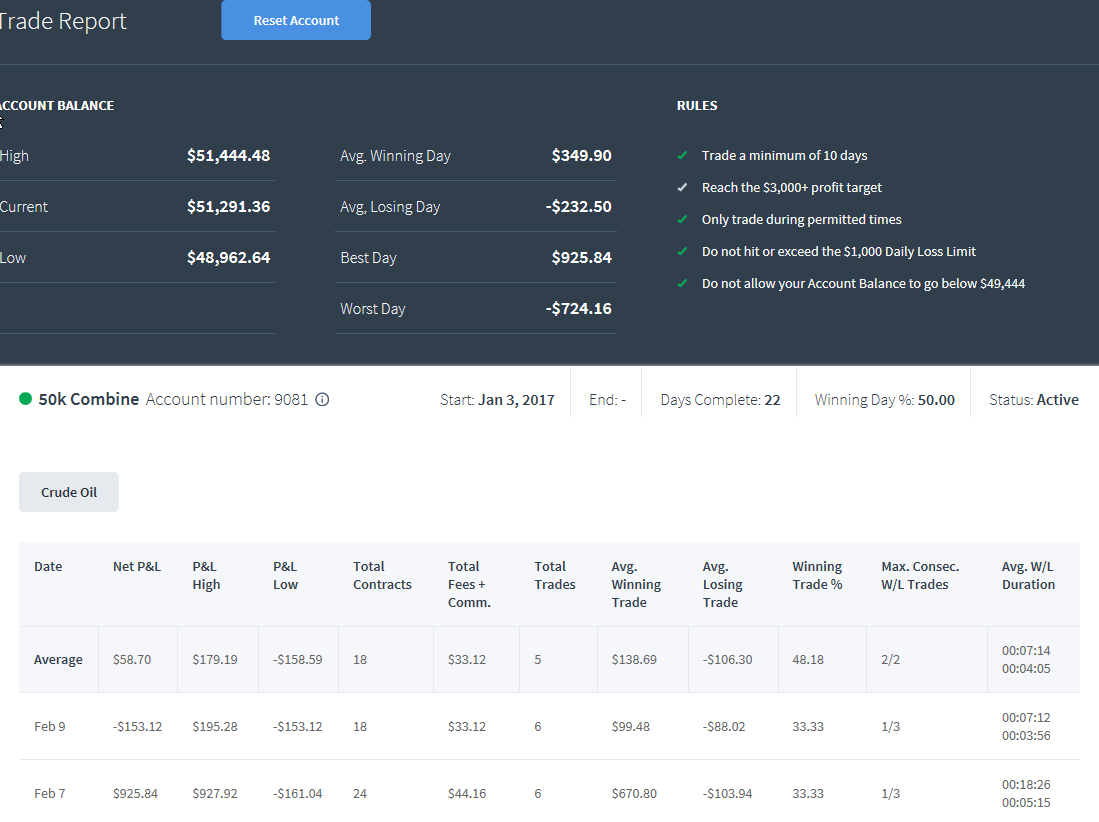Select the Feb 9 row date
The width and height of the screenshot is (1099, 822).
(x=50, y=727)
